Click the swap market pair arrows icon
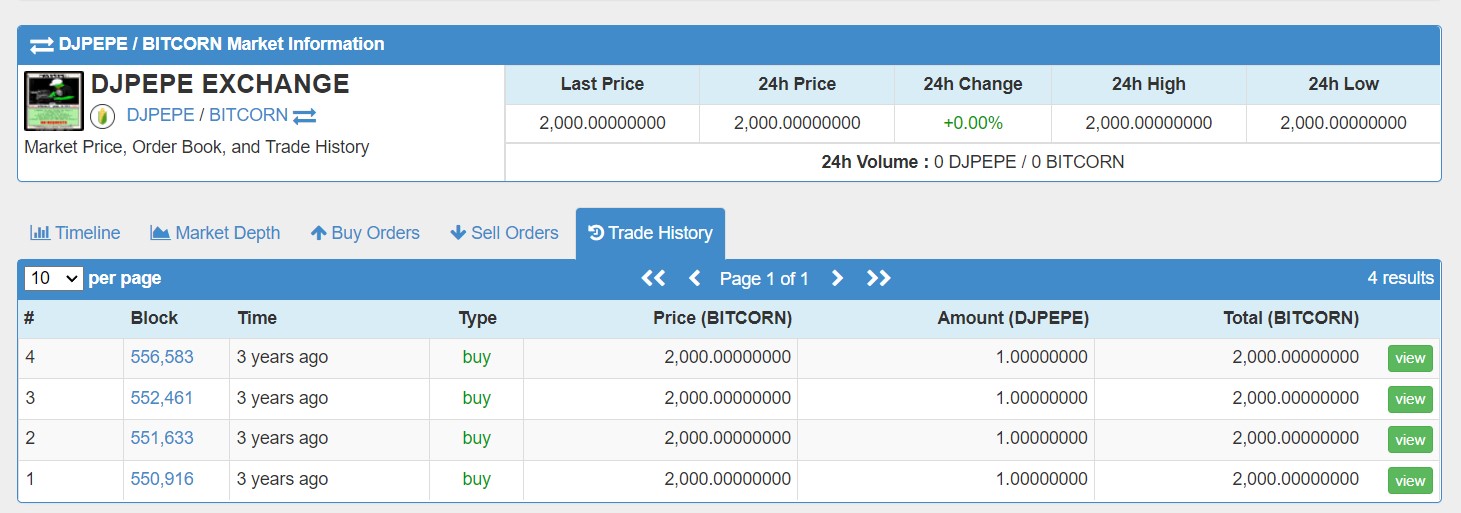Screen dimensions: 1461x513 click(305, 116)
